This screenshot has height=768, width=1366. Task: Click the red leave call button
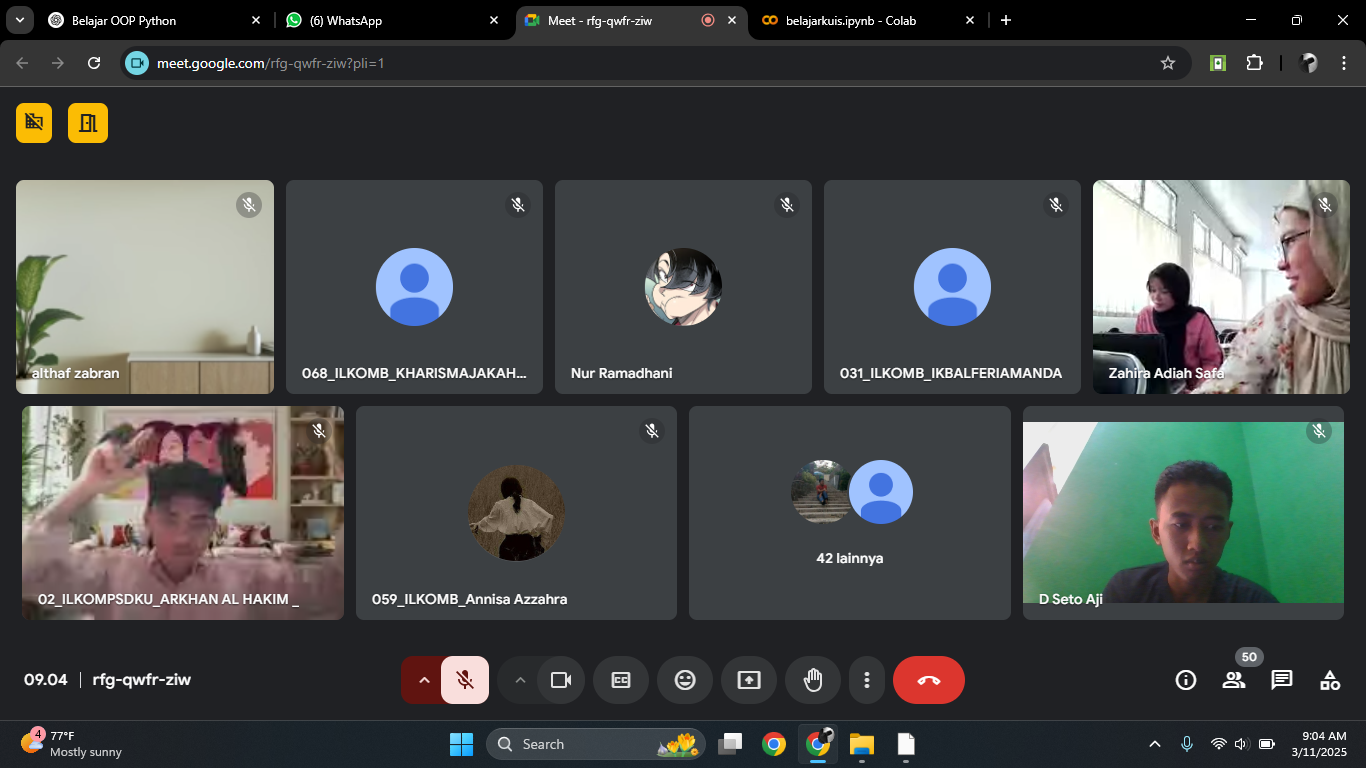[x=928, y=680]
